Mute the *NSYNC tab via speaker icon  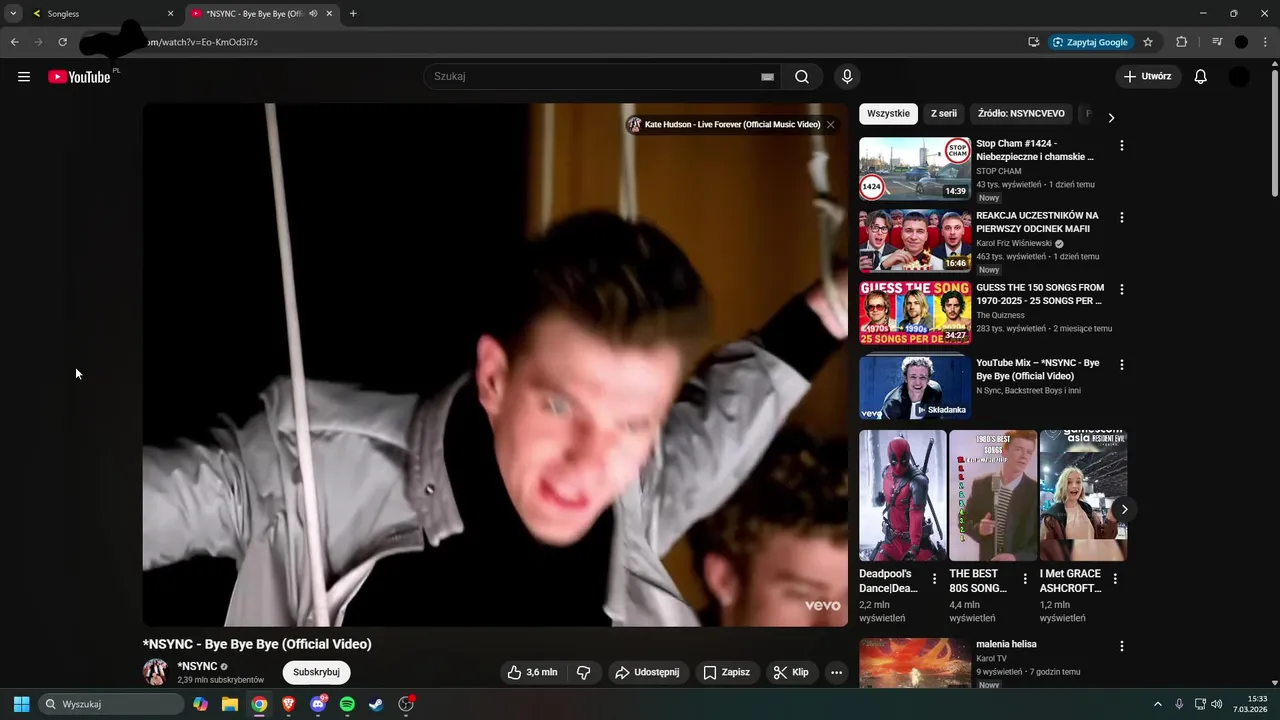point(313,14)
